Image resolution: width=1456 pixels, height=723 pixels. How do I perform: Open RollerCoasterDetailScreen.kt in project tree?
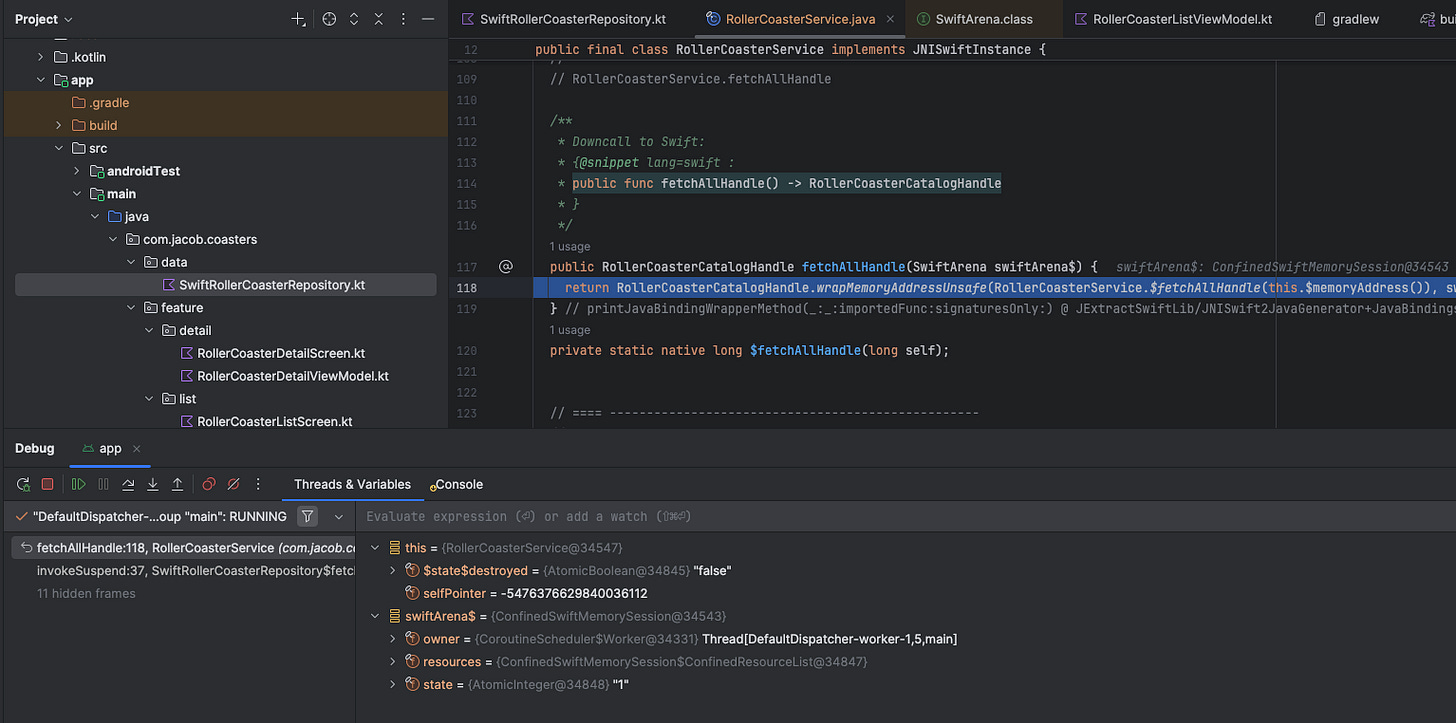(x=280, y=353)
